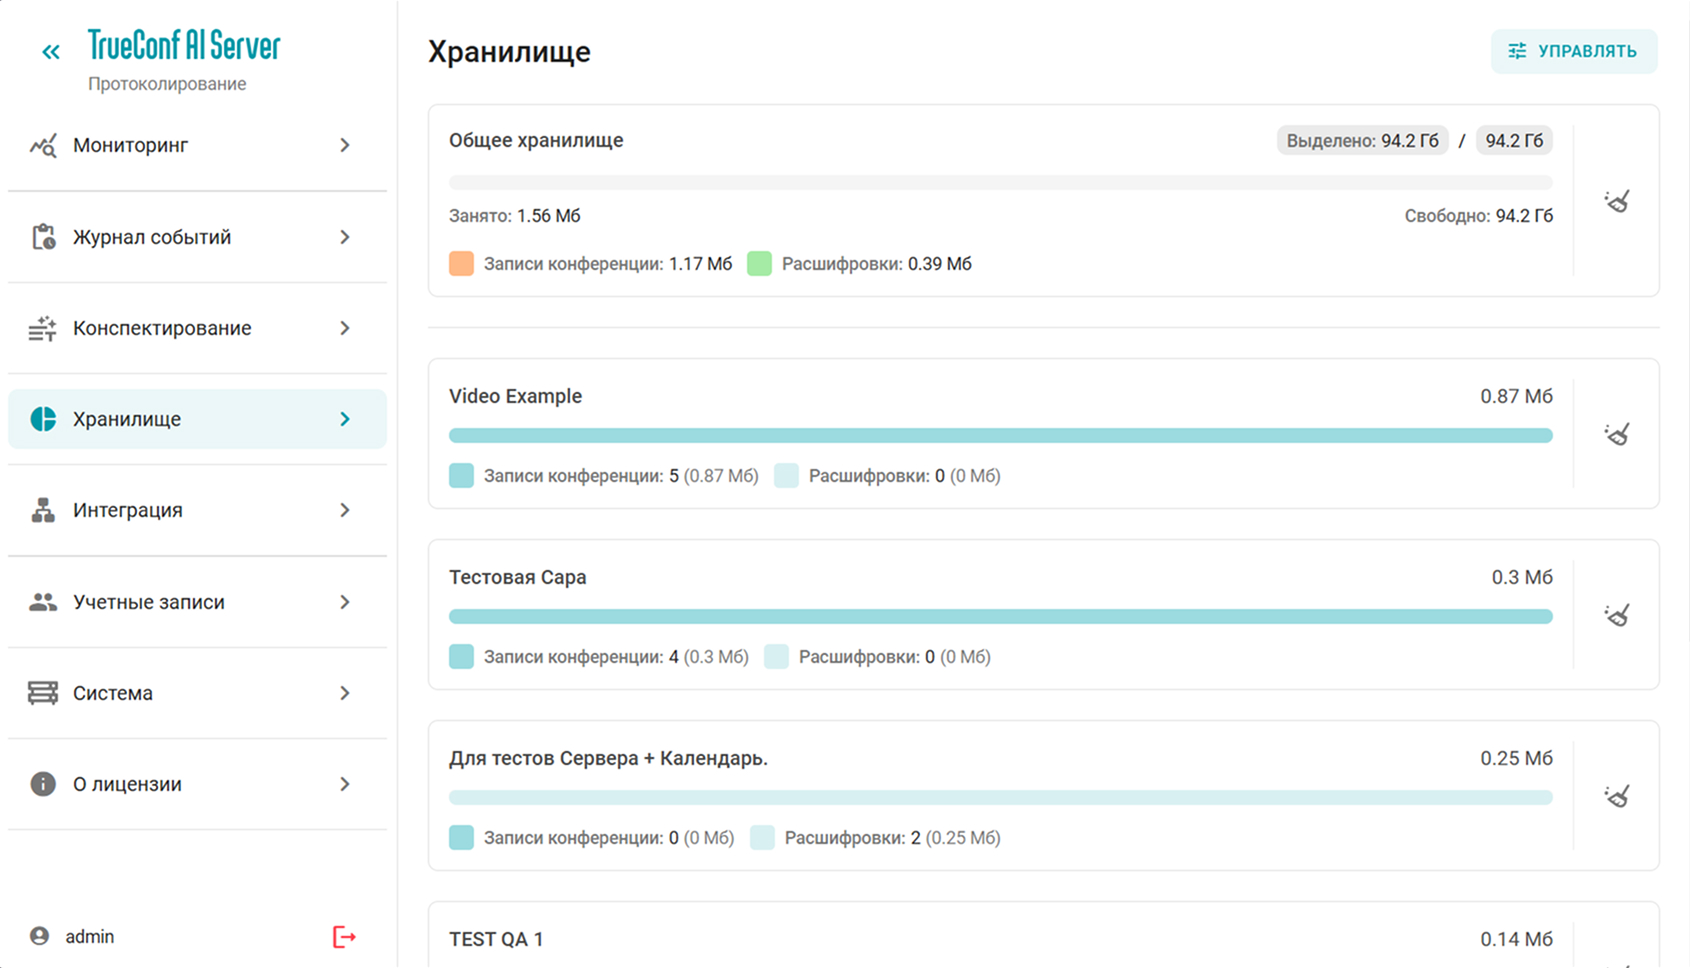Viewport: 1690px width, 968px height.
Task: Collapse the sidebar with double-chevron icon
Action: point(51,52)
